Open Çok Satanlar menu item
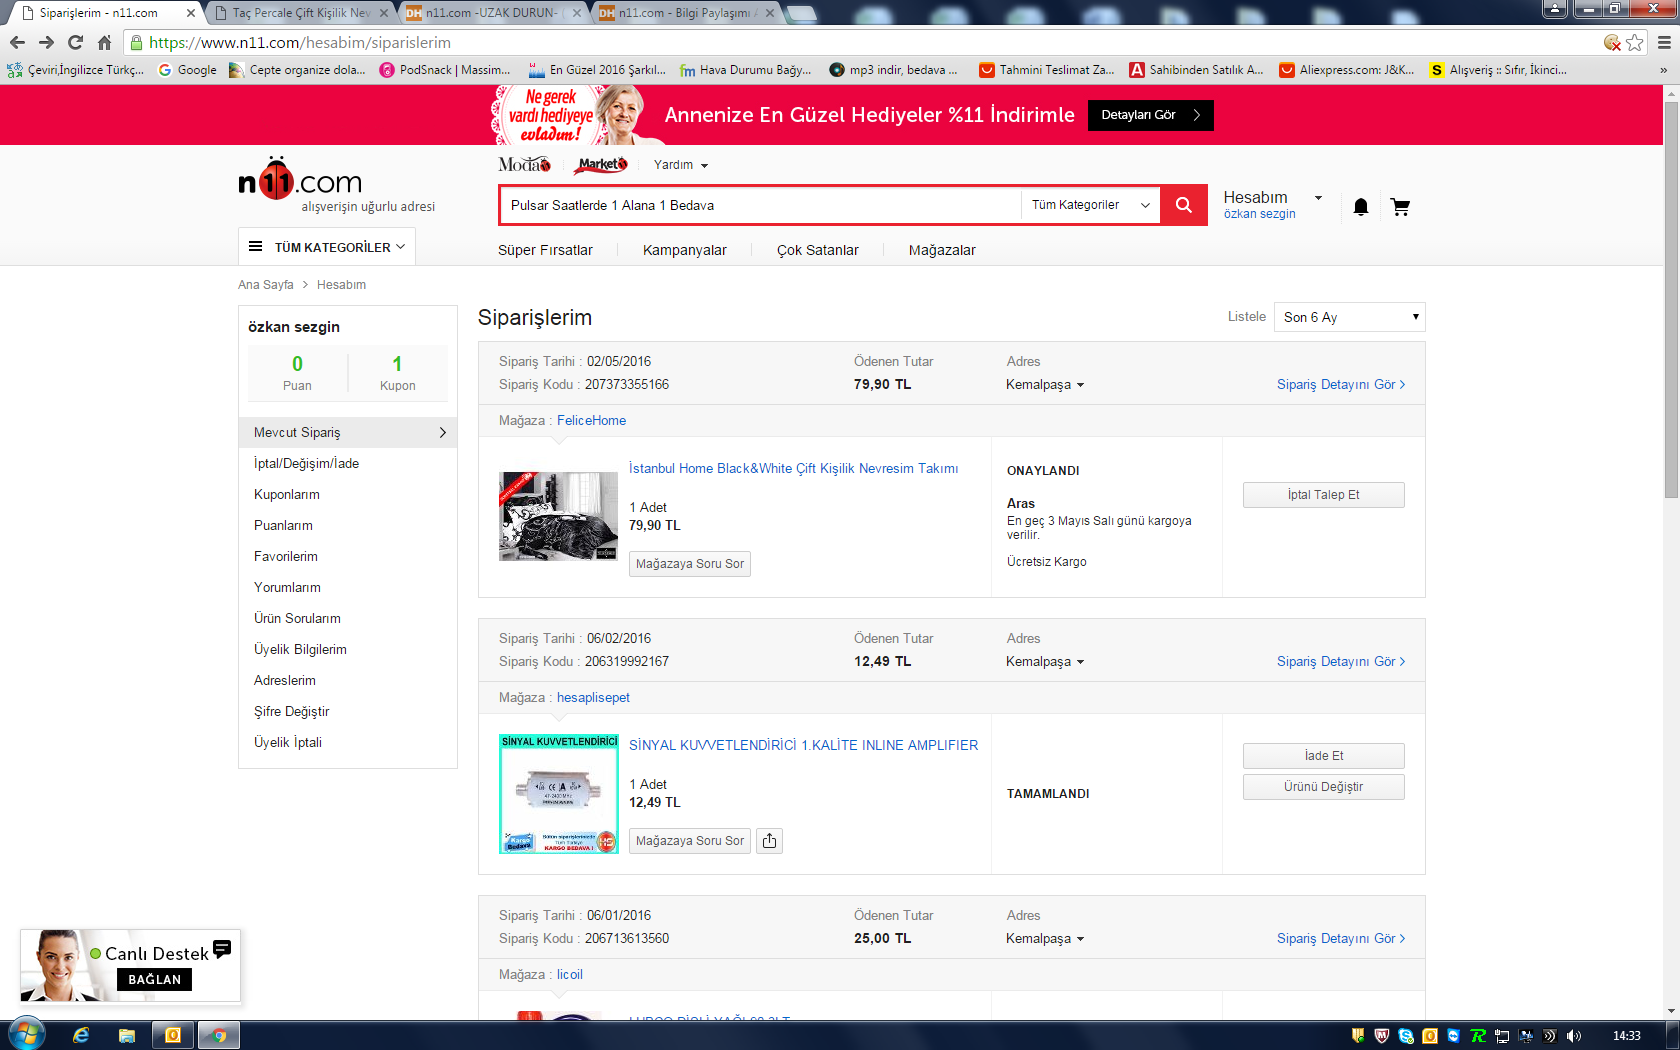The width and height of the screenshot is (1680, 1050). [817, 250]
